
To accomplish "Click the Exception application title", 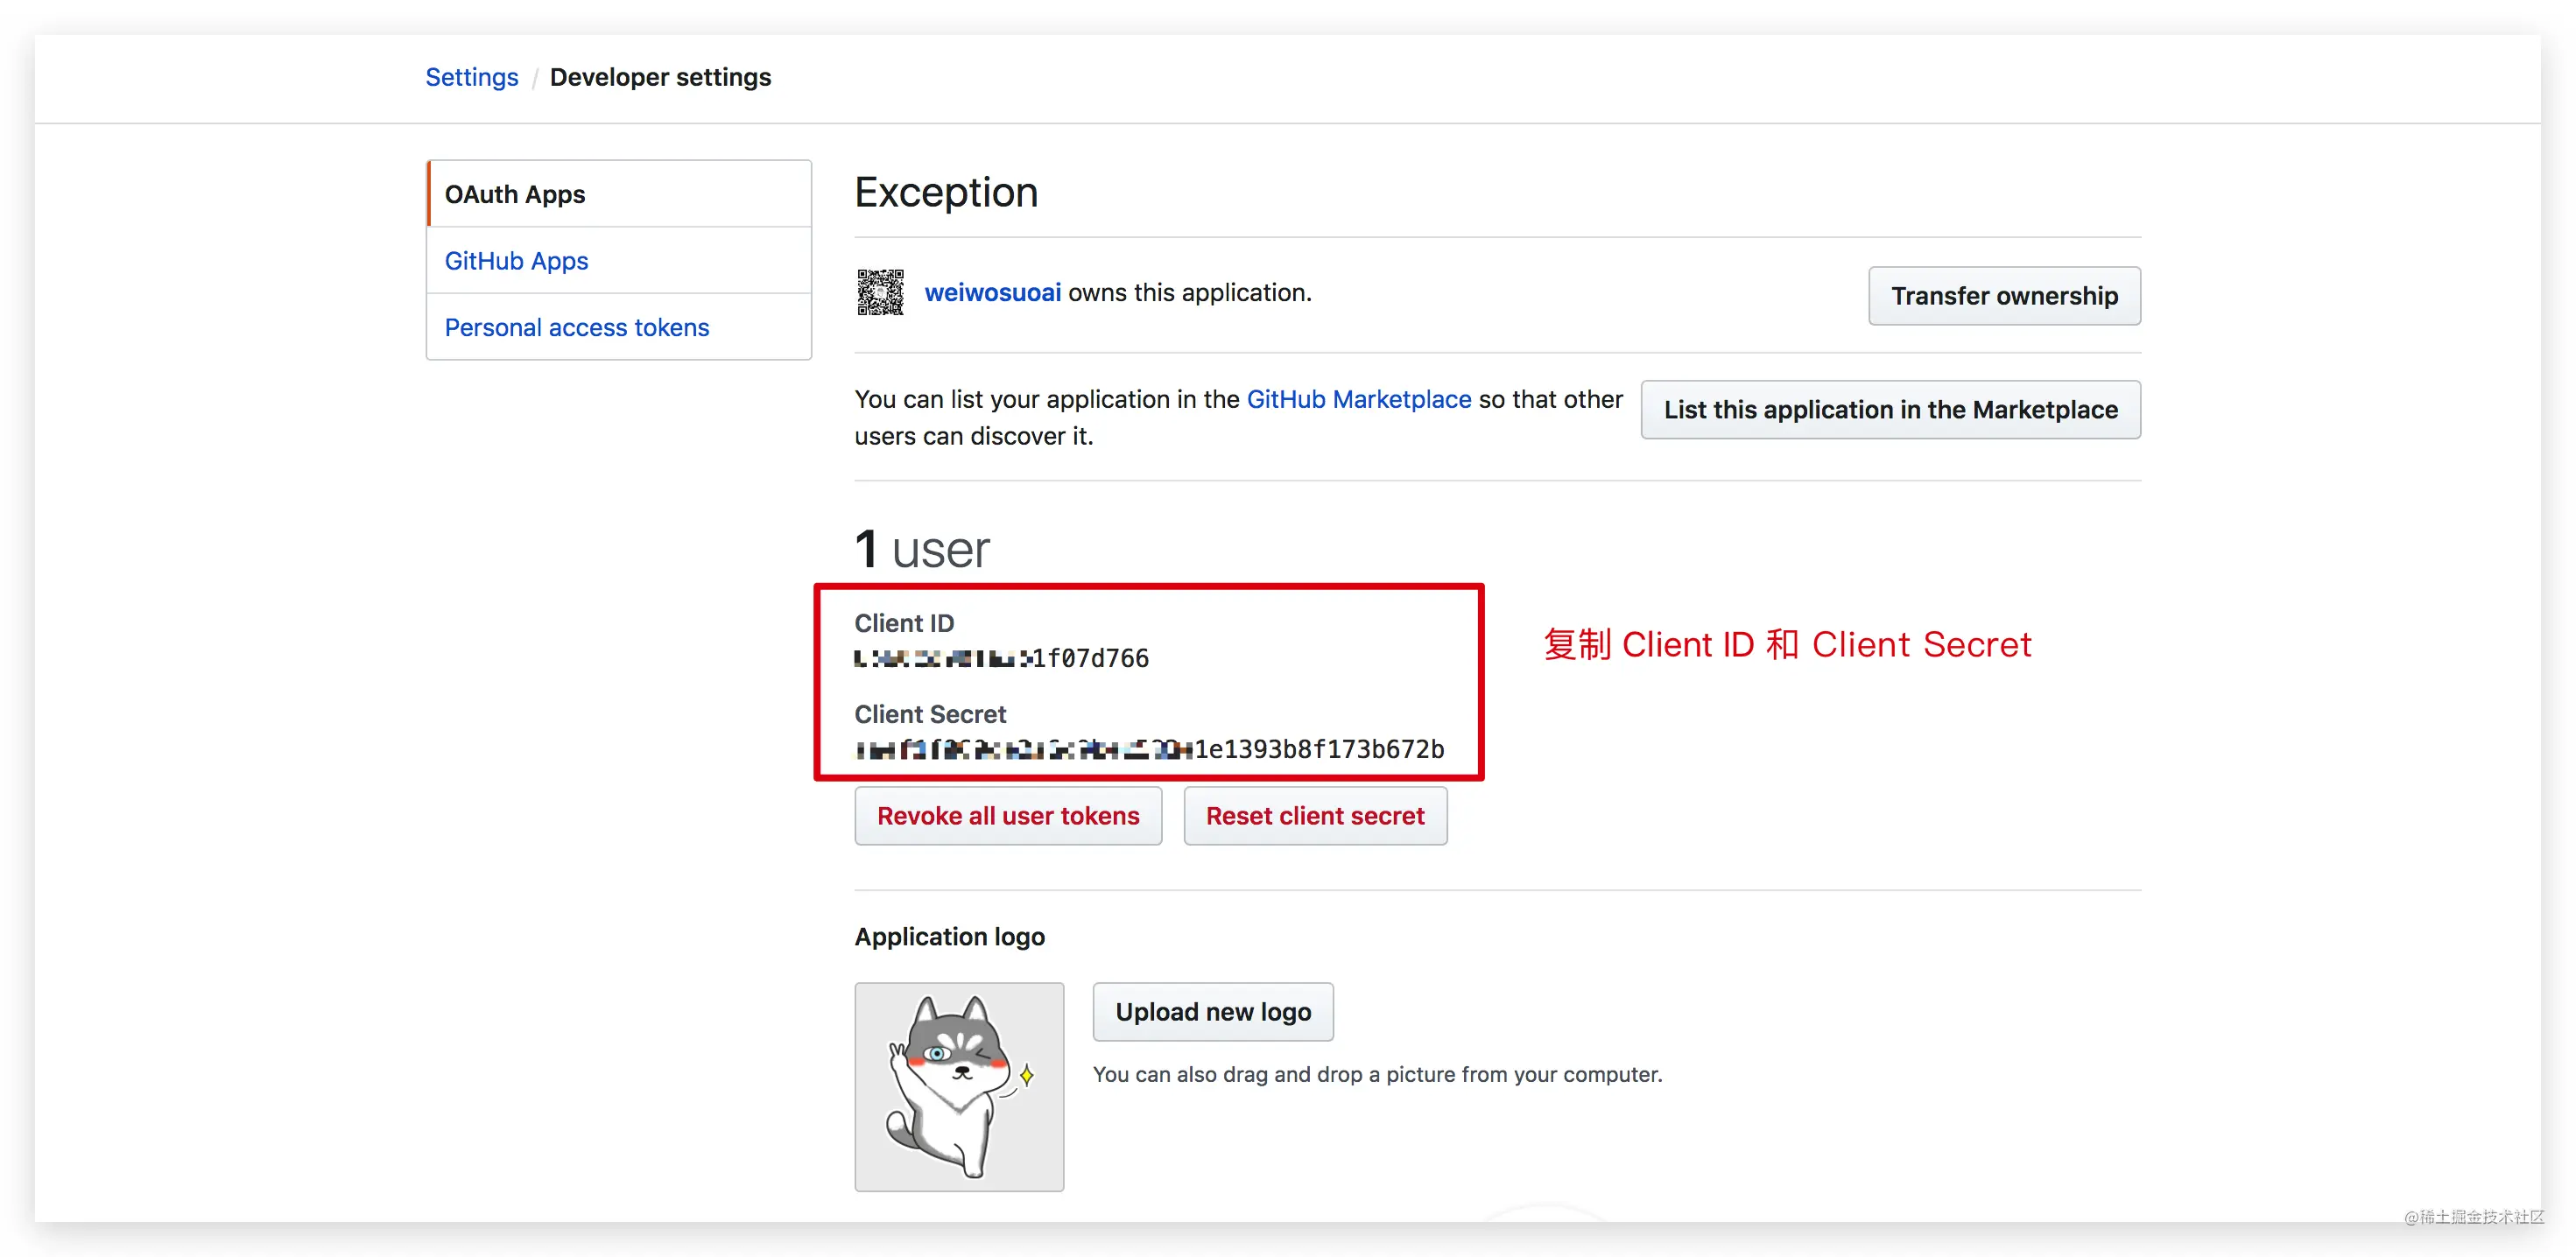I will 946,192.
